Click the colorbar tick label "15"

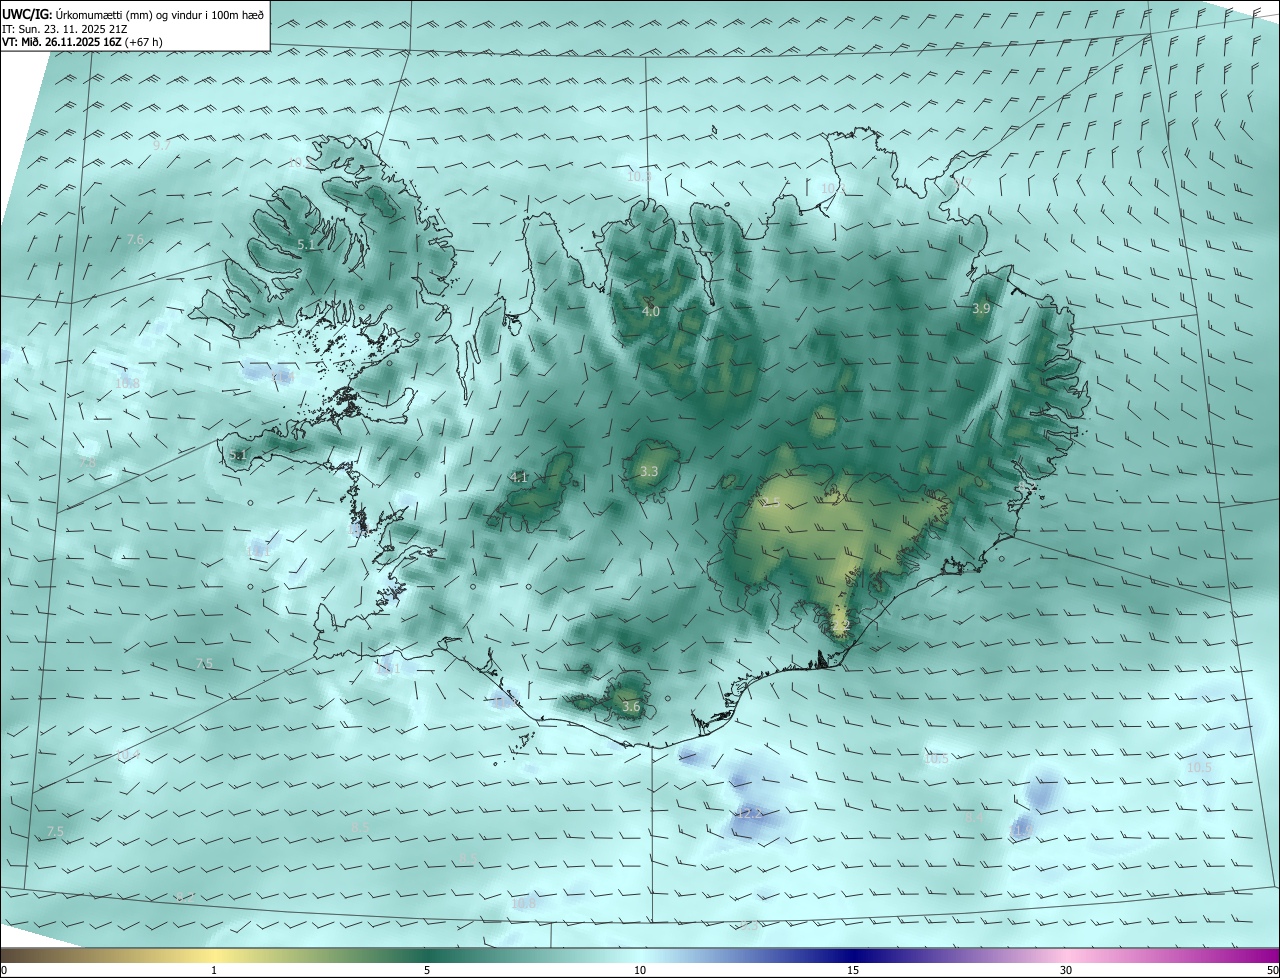click(x=853, y=970)
